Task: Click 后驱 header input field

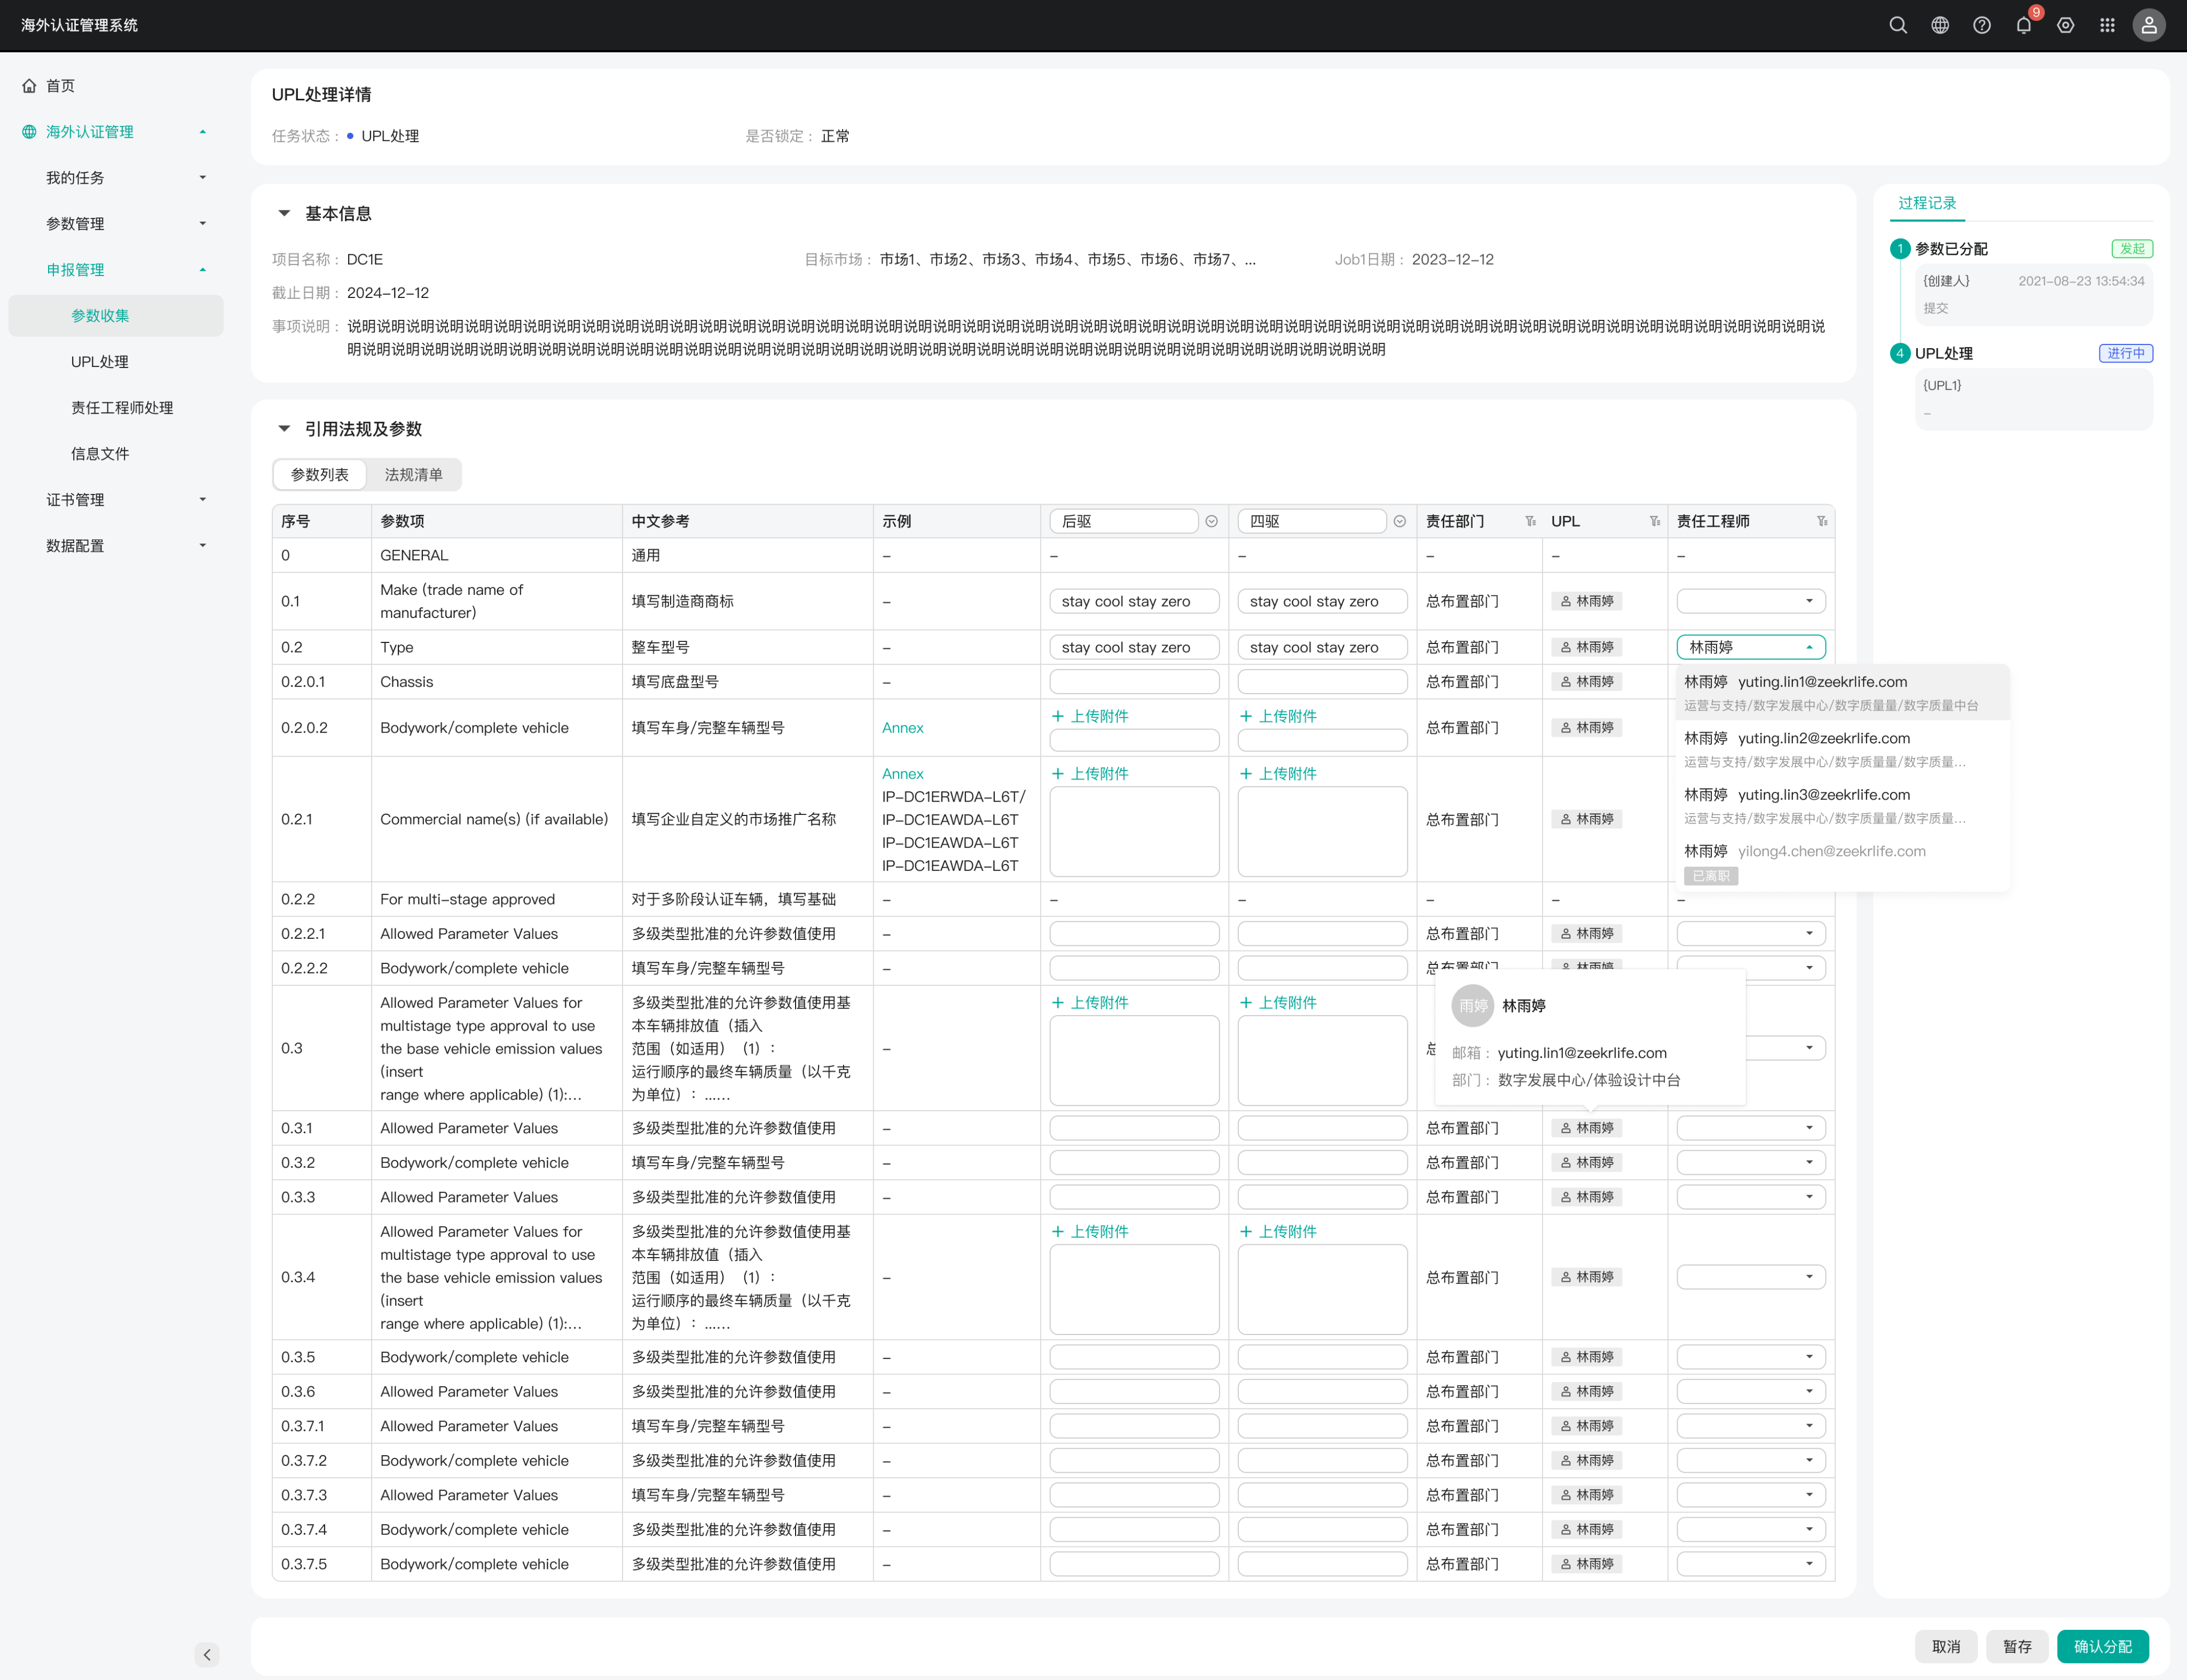Action: pos(1124,521)
